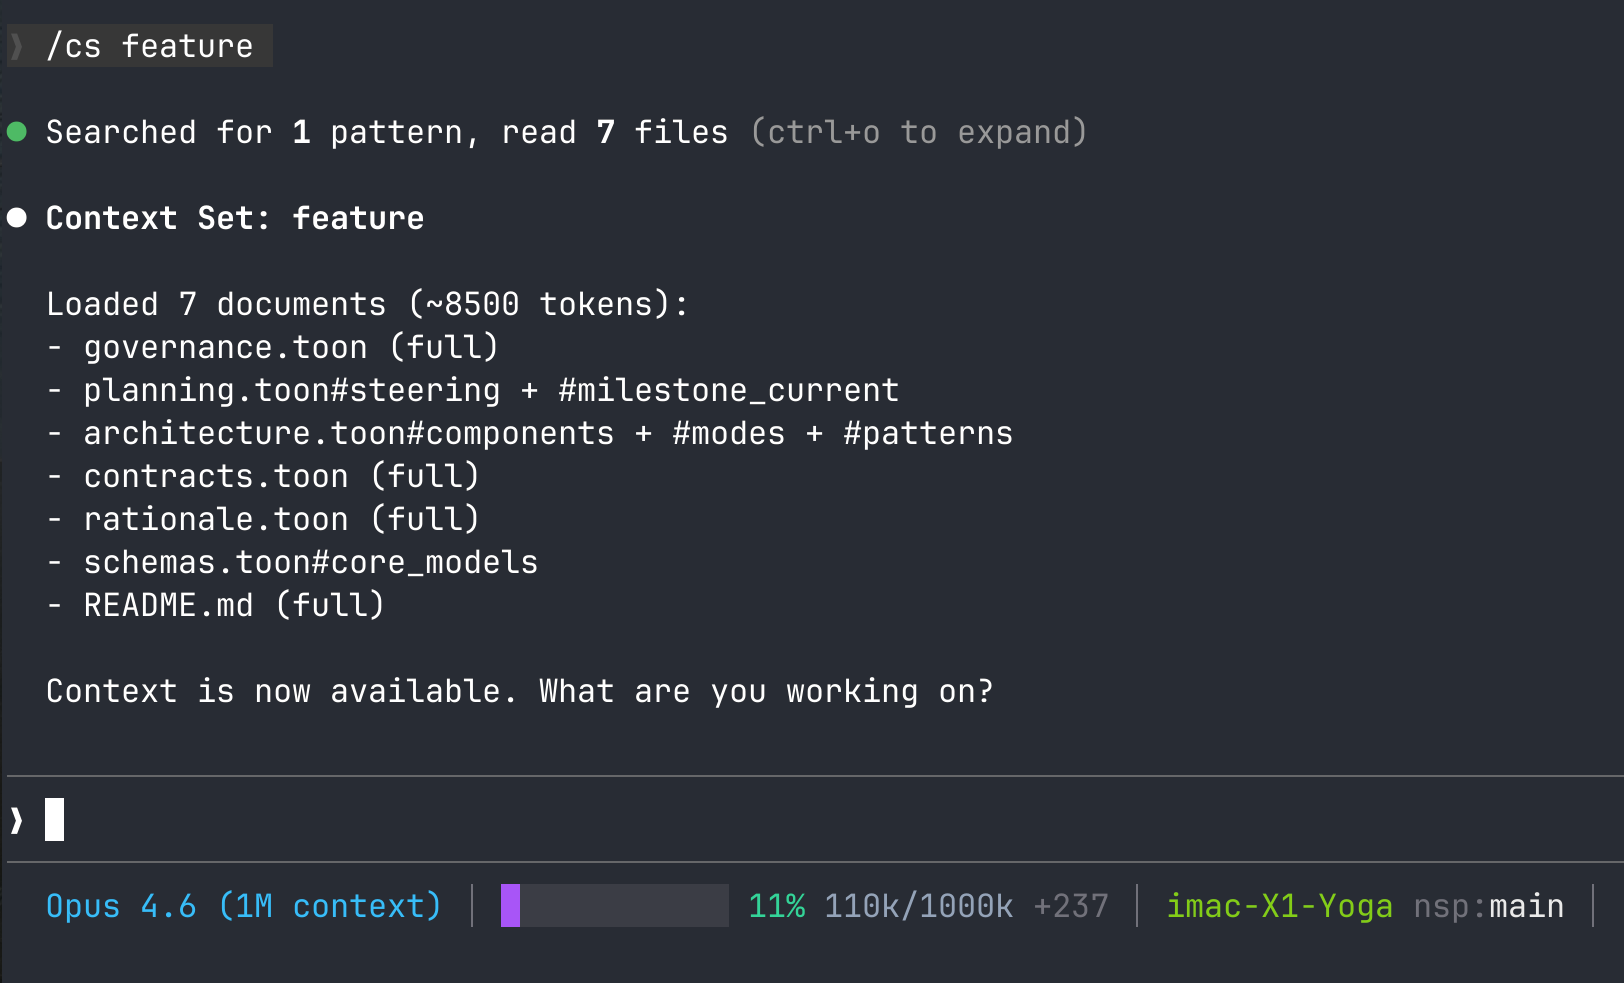This screenshot has width=1624, height=983.
Task: Click the white bullet beside Context Set
Action: [17, 218]
